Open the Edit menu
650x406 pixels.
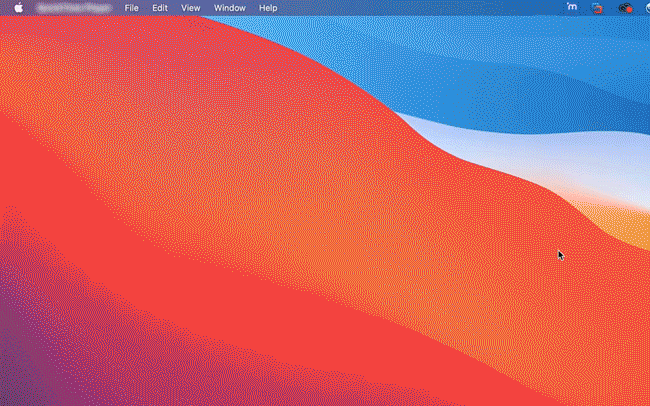pos(160,8)
